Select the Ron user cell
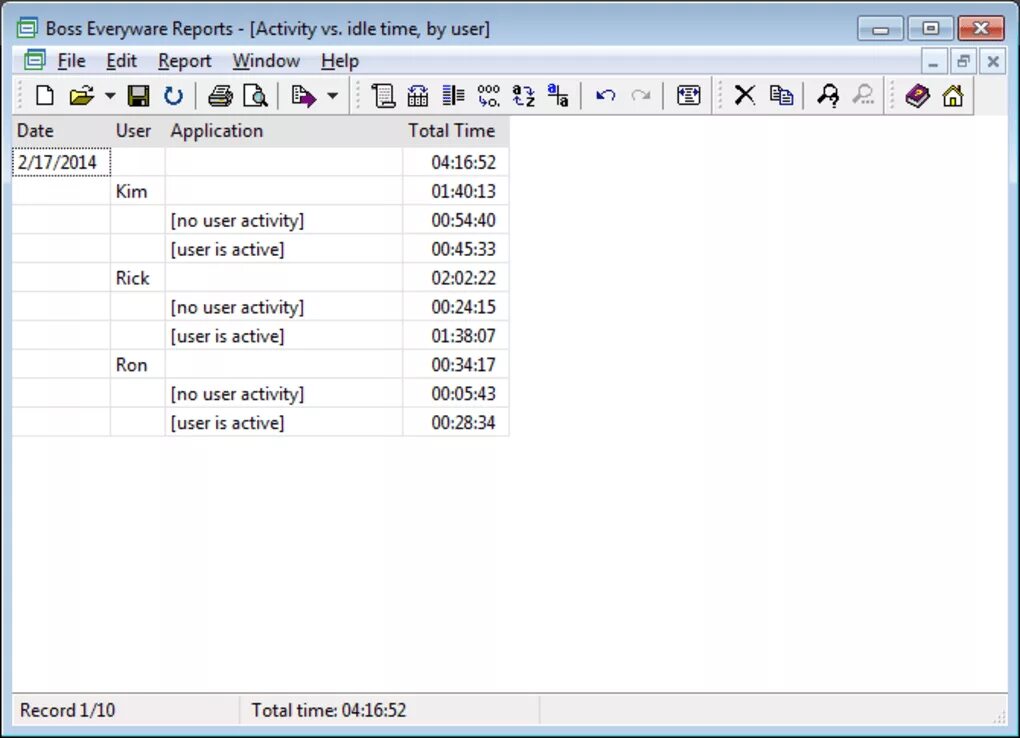The width and height of the screenshot is (1020, 738). 138,364
